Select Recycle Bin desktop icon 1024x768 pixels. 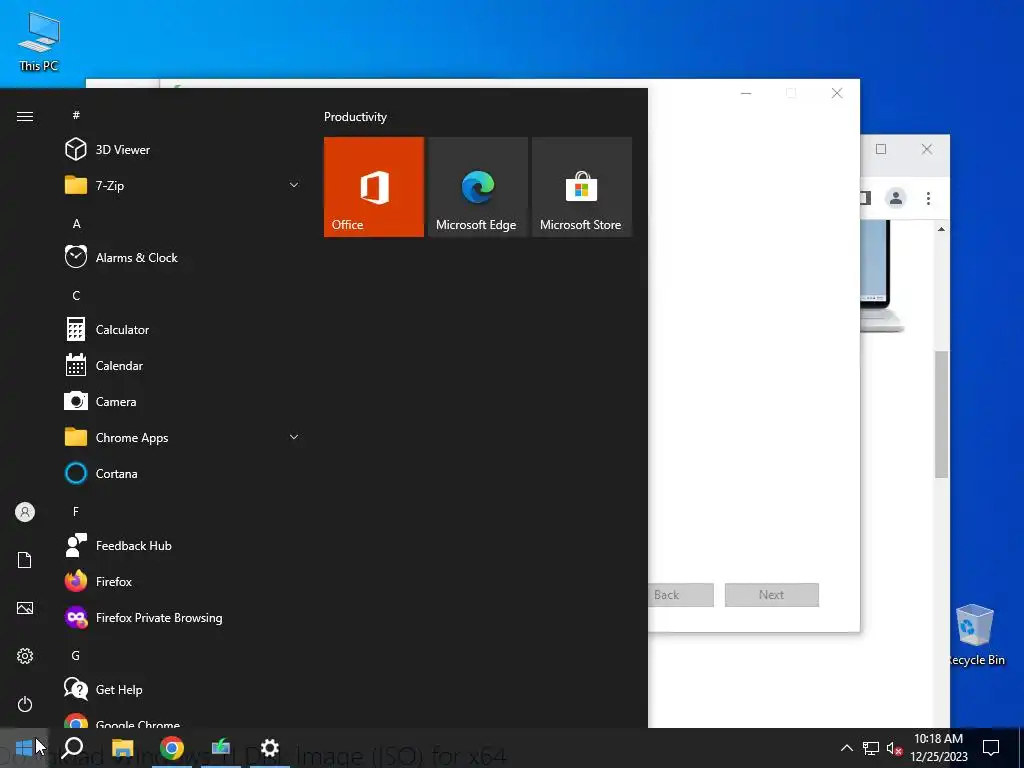(975, 634)
